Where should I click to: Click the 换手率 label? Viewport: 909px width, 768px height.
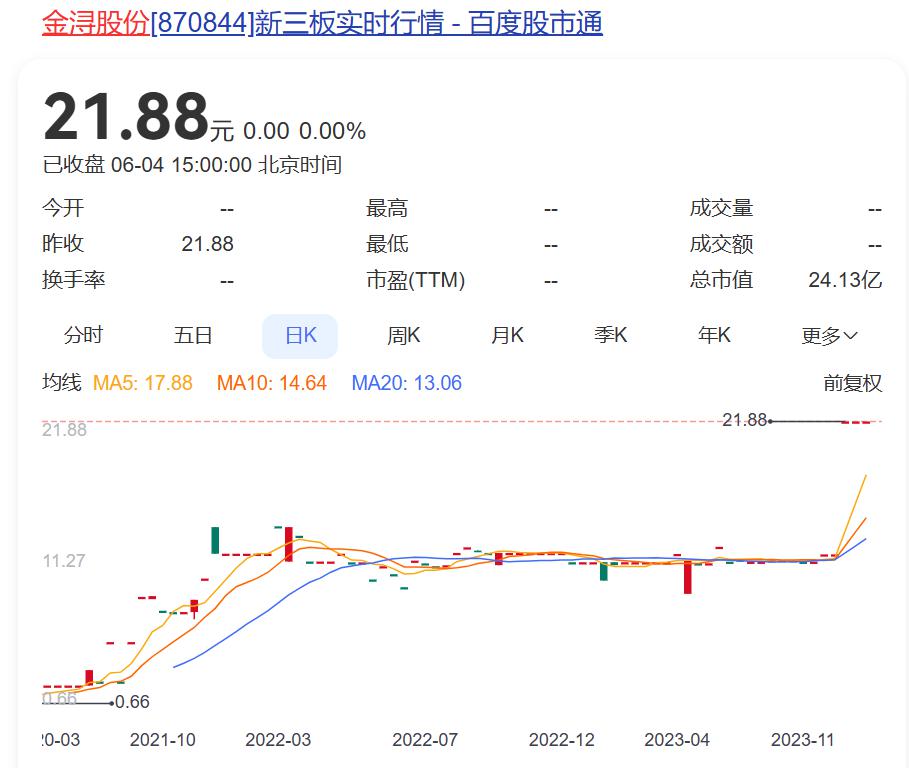click(74, 280)
